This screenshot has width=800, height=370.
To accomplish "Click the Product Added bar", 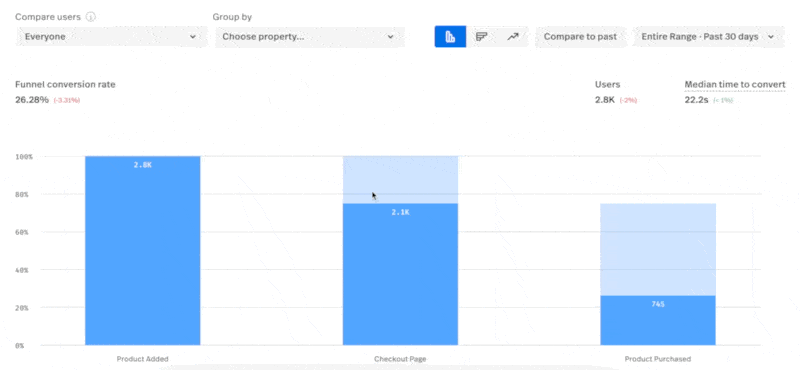I will [143, 251].
